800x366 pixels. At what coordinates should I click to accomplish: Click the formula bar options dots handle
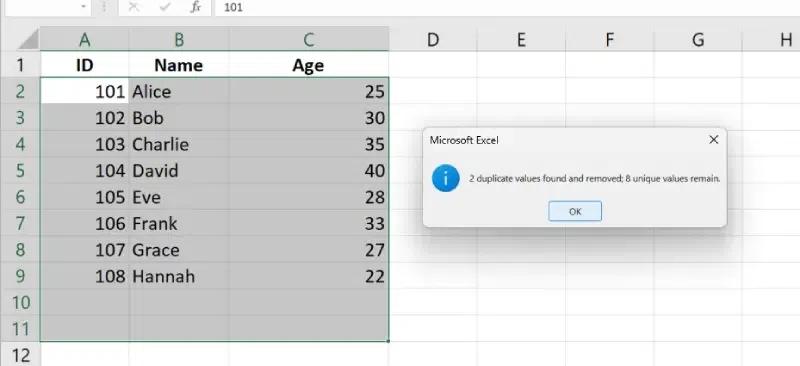coord(105,7)
